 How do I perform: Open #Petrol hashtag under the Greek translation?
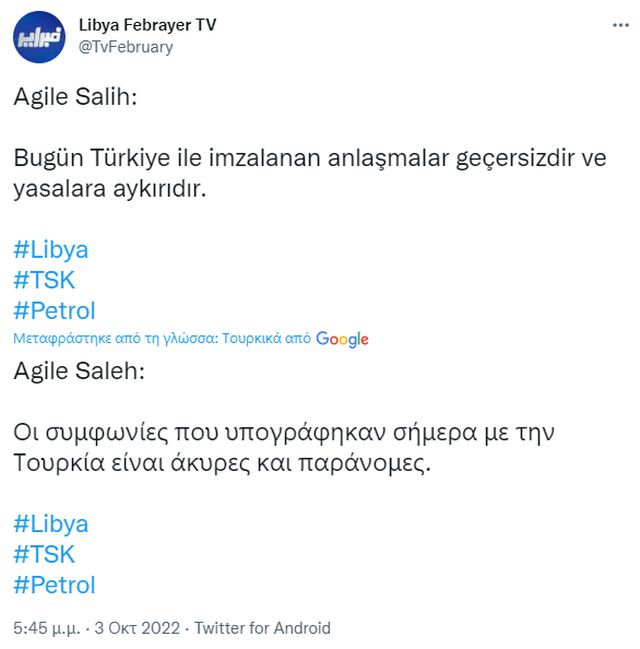[x=55, y=584]
